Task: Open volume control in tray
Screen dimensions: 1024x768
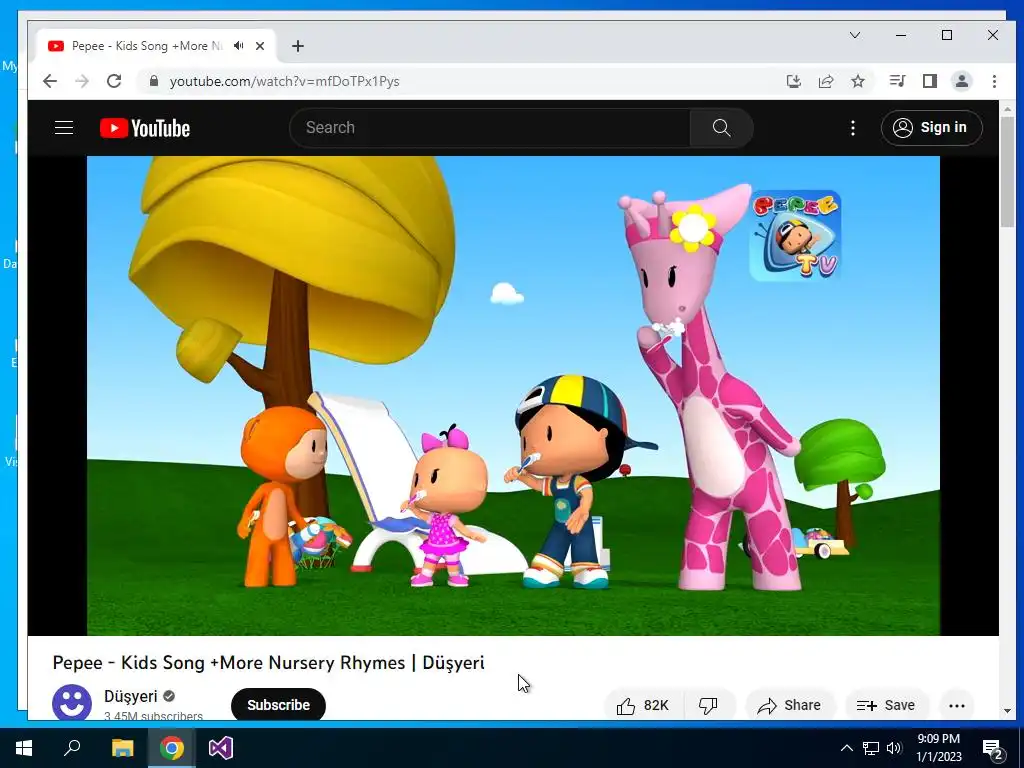Action: (x=894, y=748)
